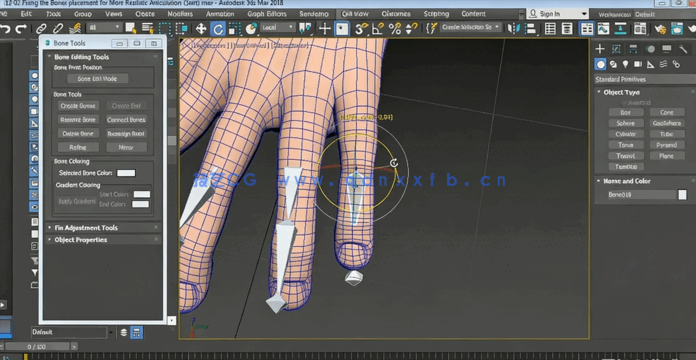
Task: Select the Lights category bulb icon
Action: 626,64
